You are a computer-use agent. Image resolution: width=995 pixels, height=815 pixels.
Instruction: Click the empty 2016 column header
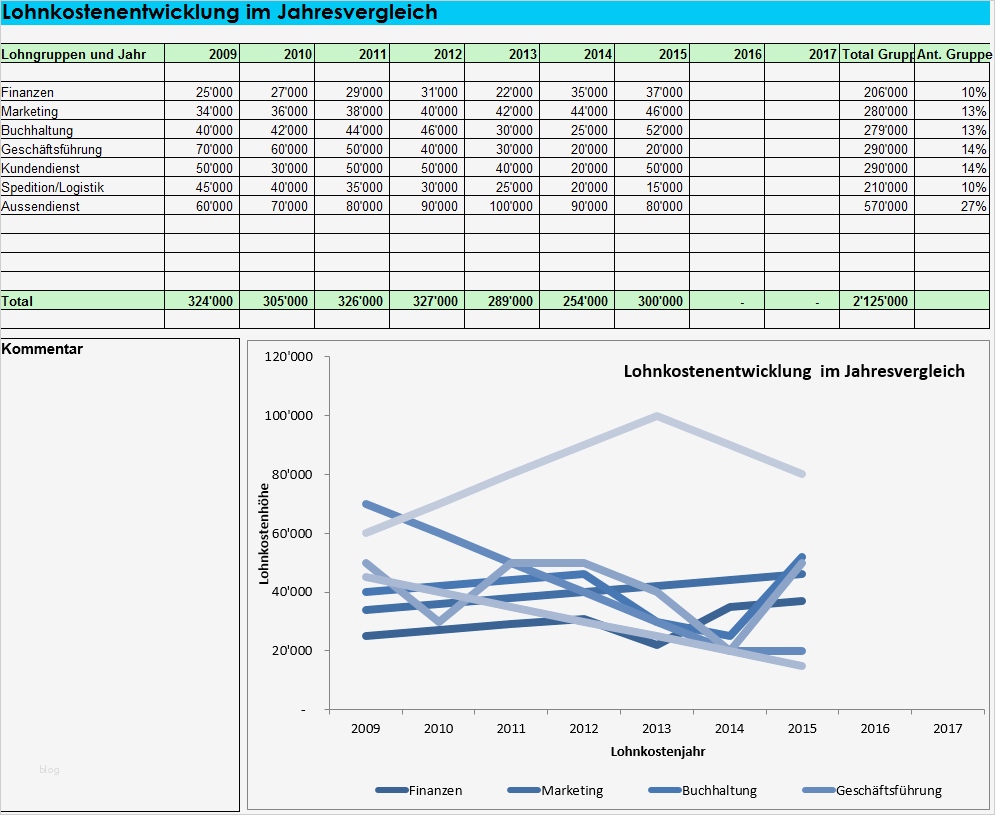[x=740, y=55]
